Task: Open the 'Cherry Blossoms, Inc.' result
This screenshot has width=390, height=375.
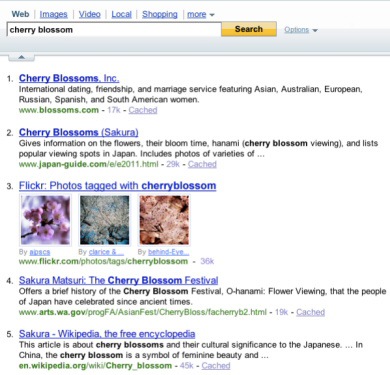Action: (69, 78)
